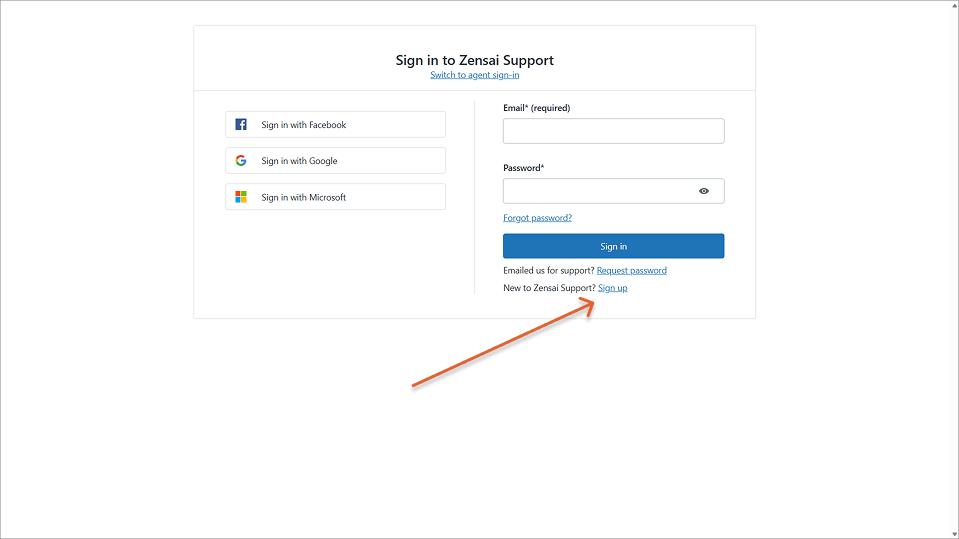Toggle password visibility eye icon
The height and width of the screenshot is (539, 959).
tap(704, 191)
